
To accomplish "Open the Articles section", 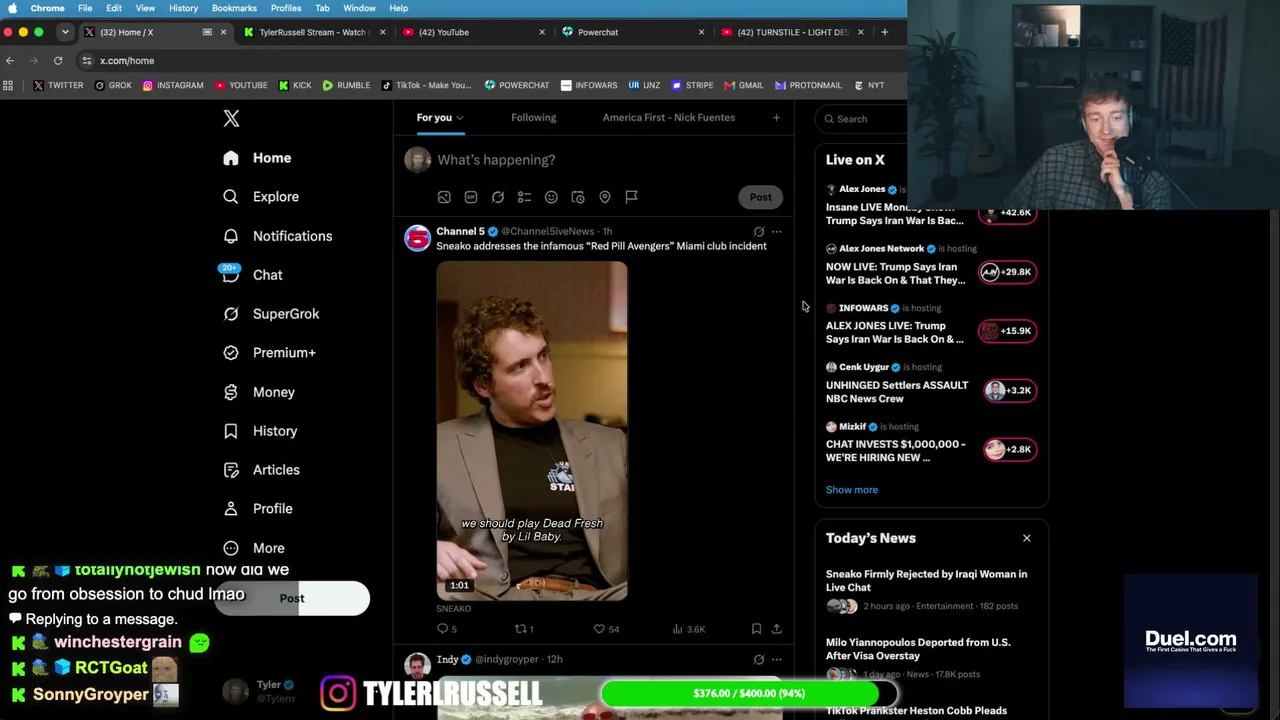I will point(262,470).
